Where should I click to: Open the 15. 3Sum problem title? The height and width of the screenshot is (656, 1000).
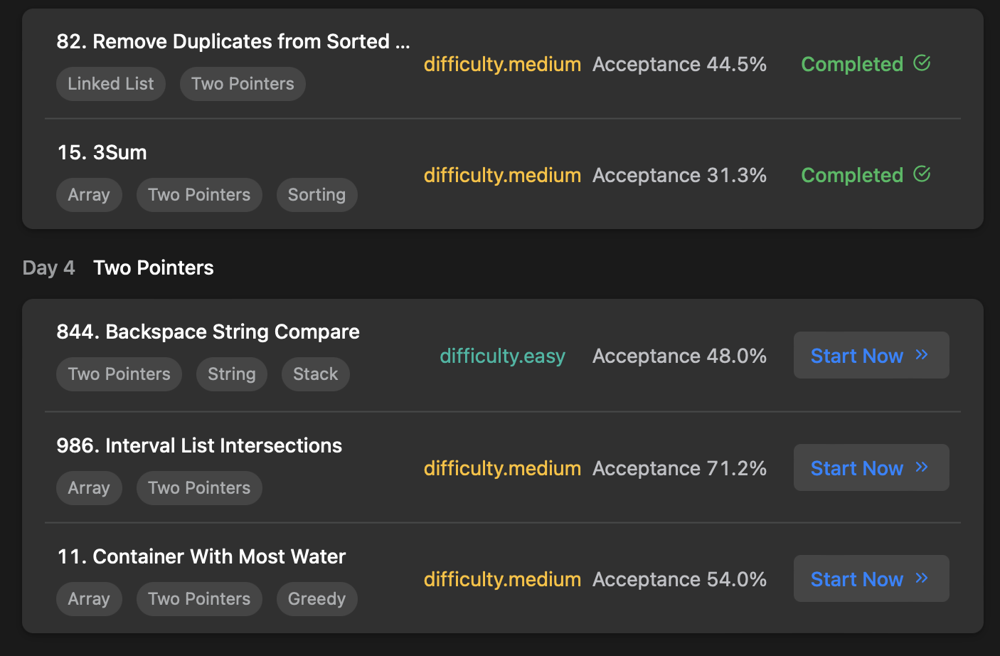pyautogui.click(x=102, y=152)
